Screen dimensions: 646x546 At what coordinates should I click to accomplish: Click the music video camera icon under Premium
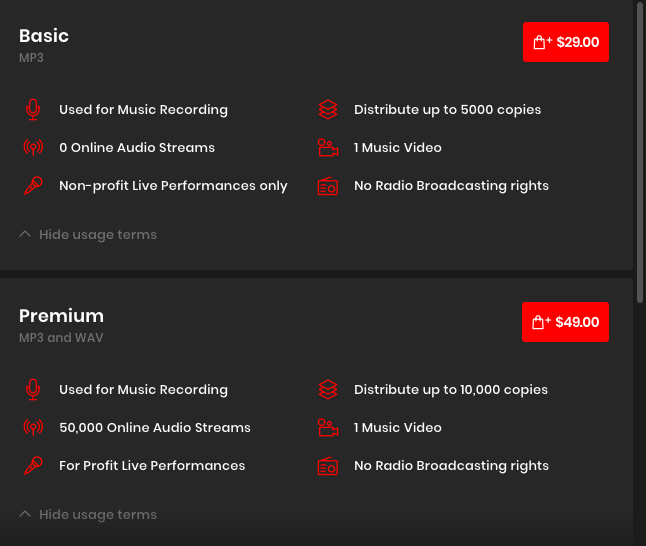(328, 427)
